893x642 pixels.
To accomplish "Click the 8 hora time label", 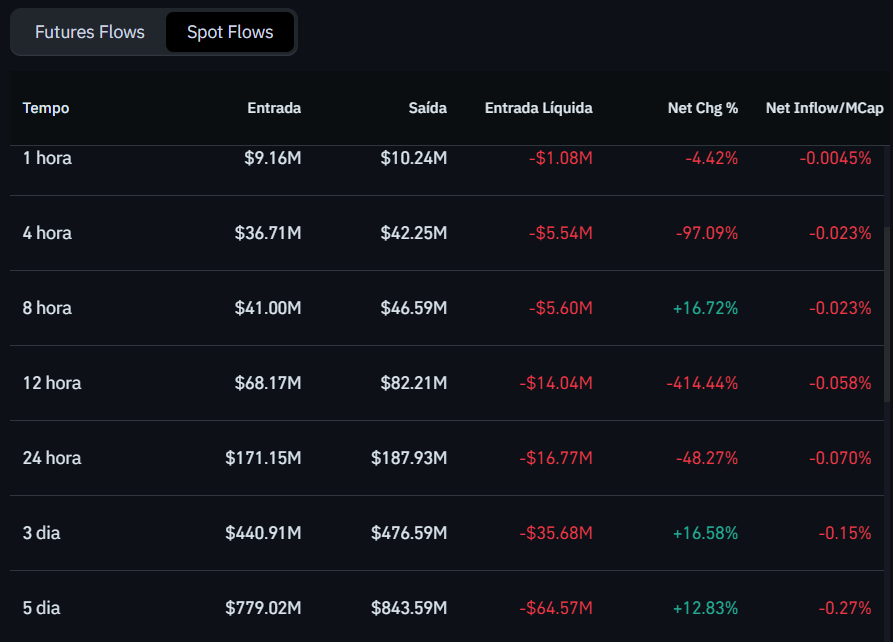I will 47,307.
